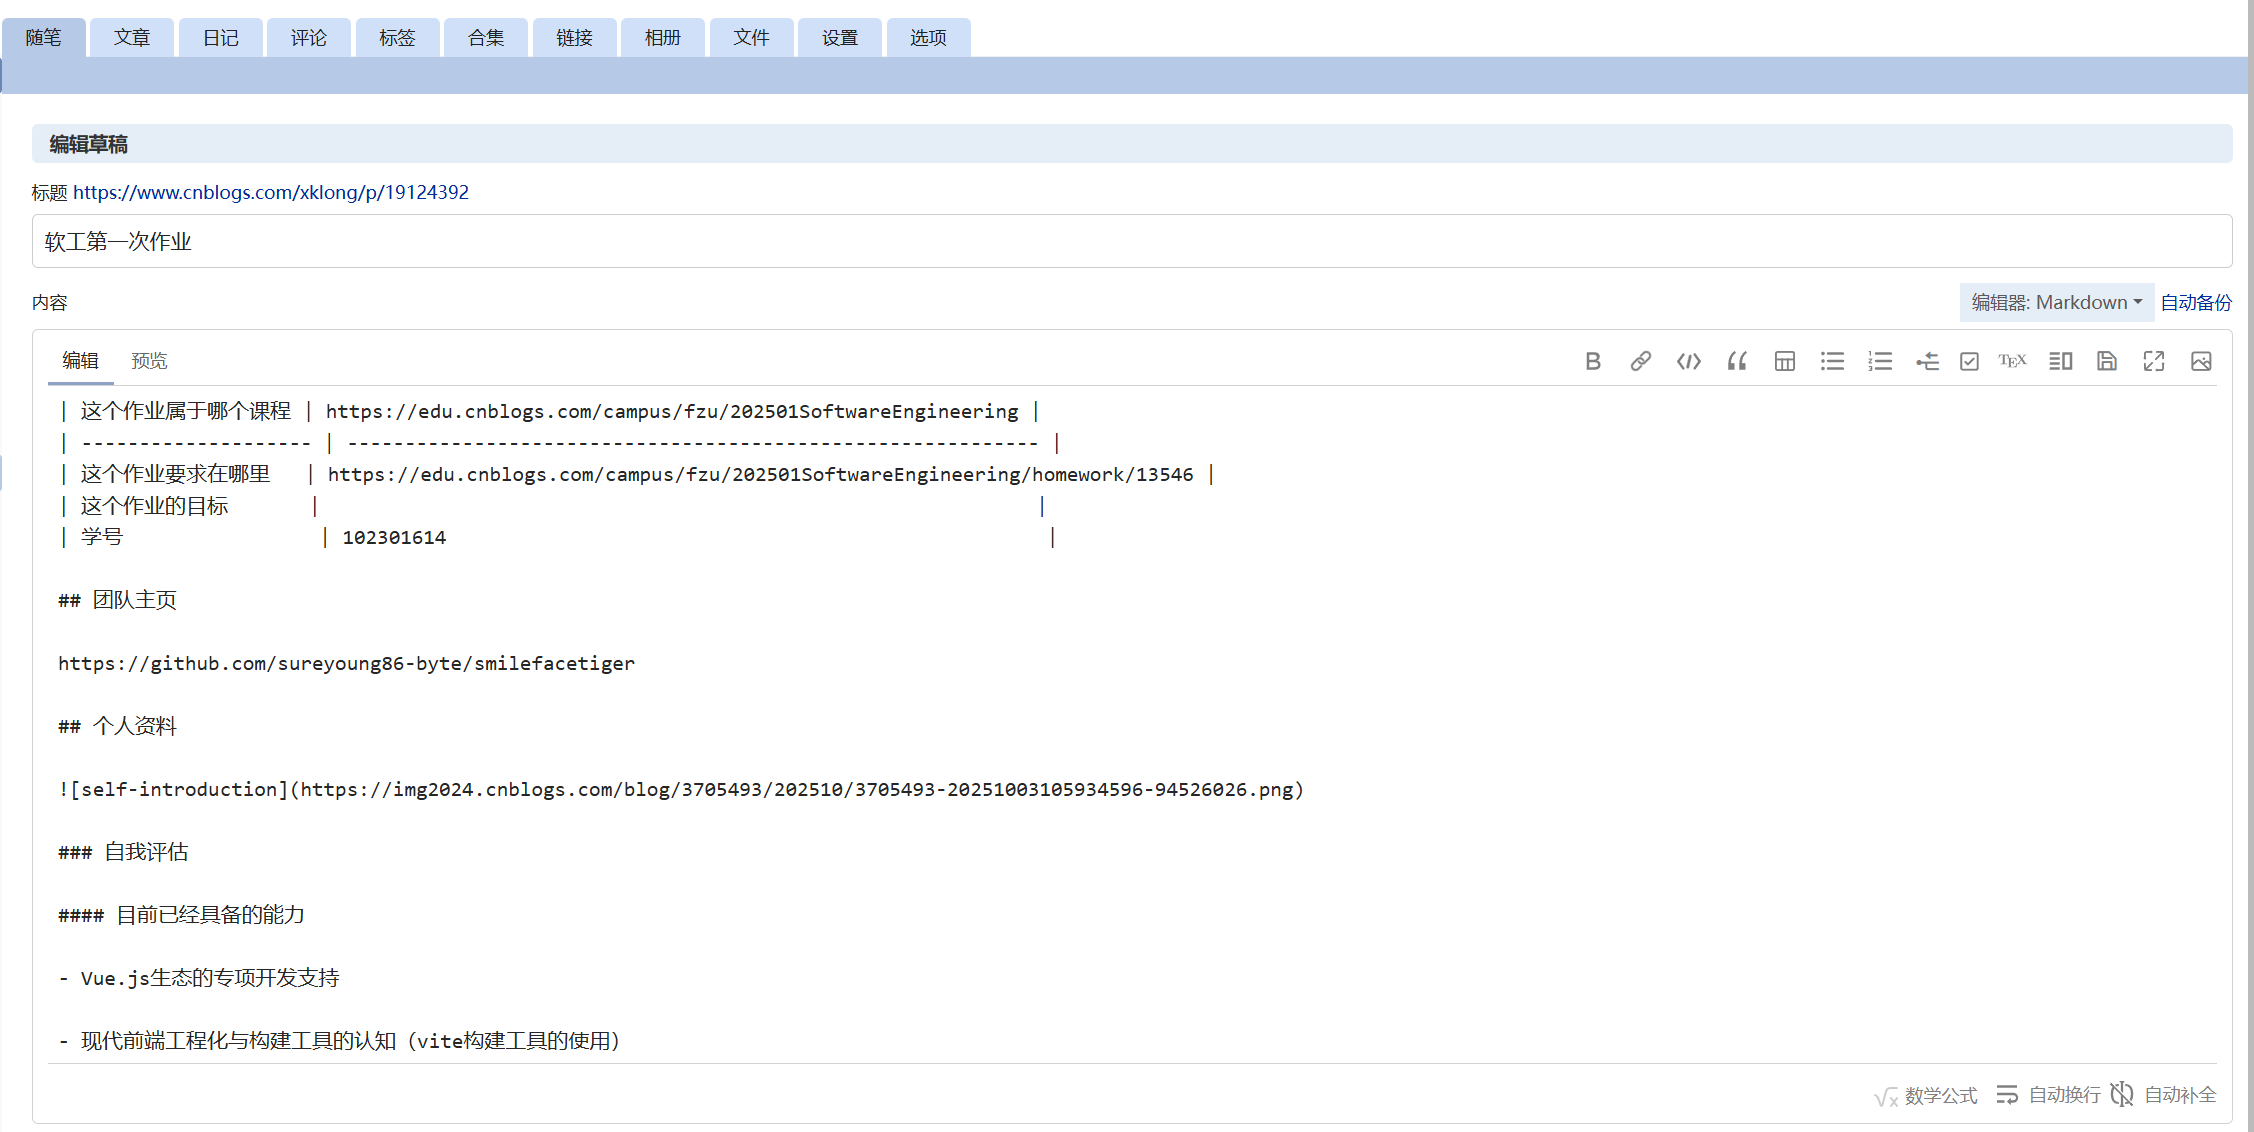Insert a code block using the code icon
The width and height of the screenshot is (2254, 1132).
click(x=1688, y=361)
